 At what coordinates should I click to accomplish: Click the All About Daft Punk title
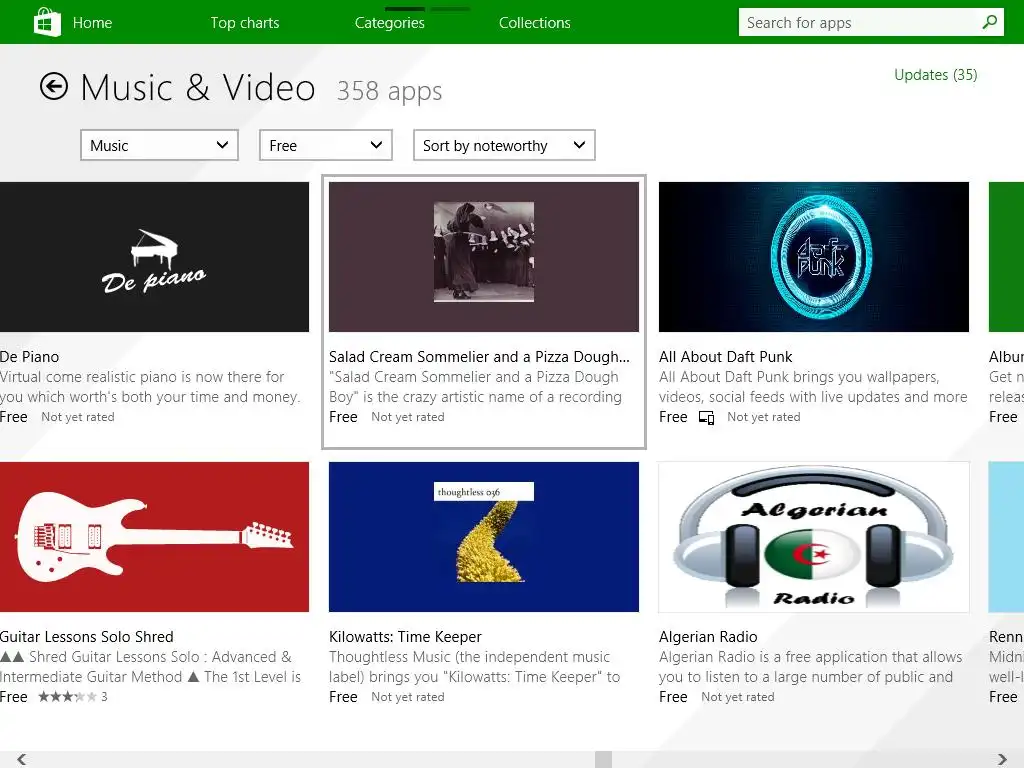click(726, 357)
